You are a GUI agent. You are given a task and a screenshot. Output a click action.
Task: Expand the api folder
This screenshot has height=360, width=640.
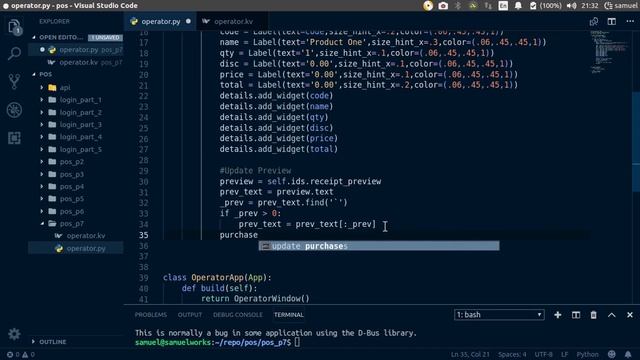click(x=65, y=87)
